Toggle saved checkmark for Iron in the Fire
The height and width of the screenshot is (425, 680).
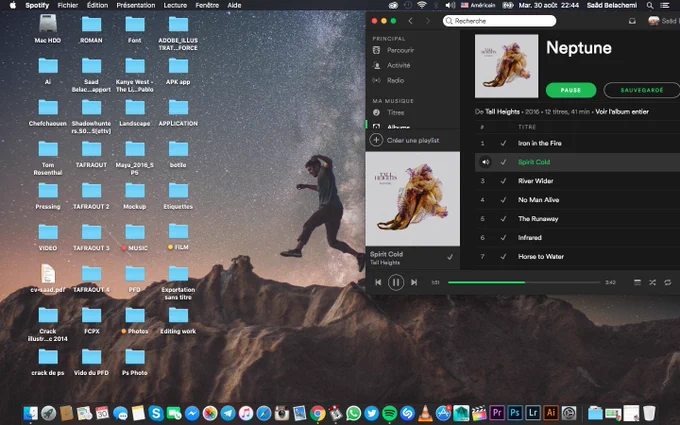tap(503, 143)
